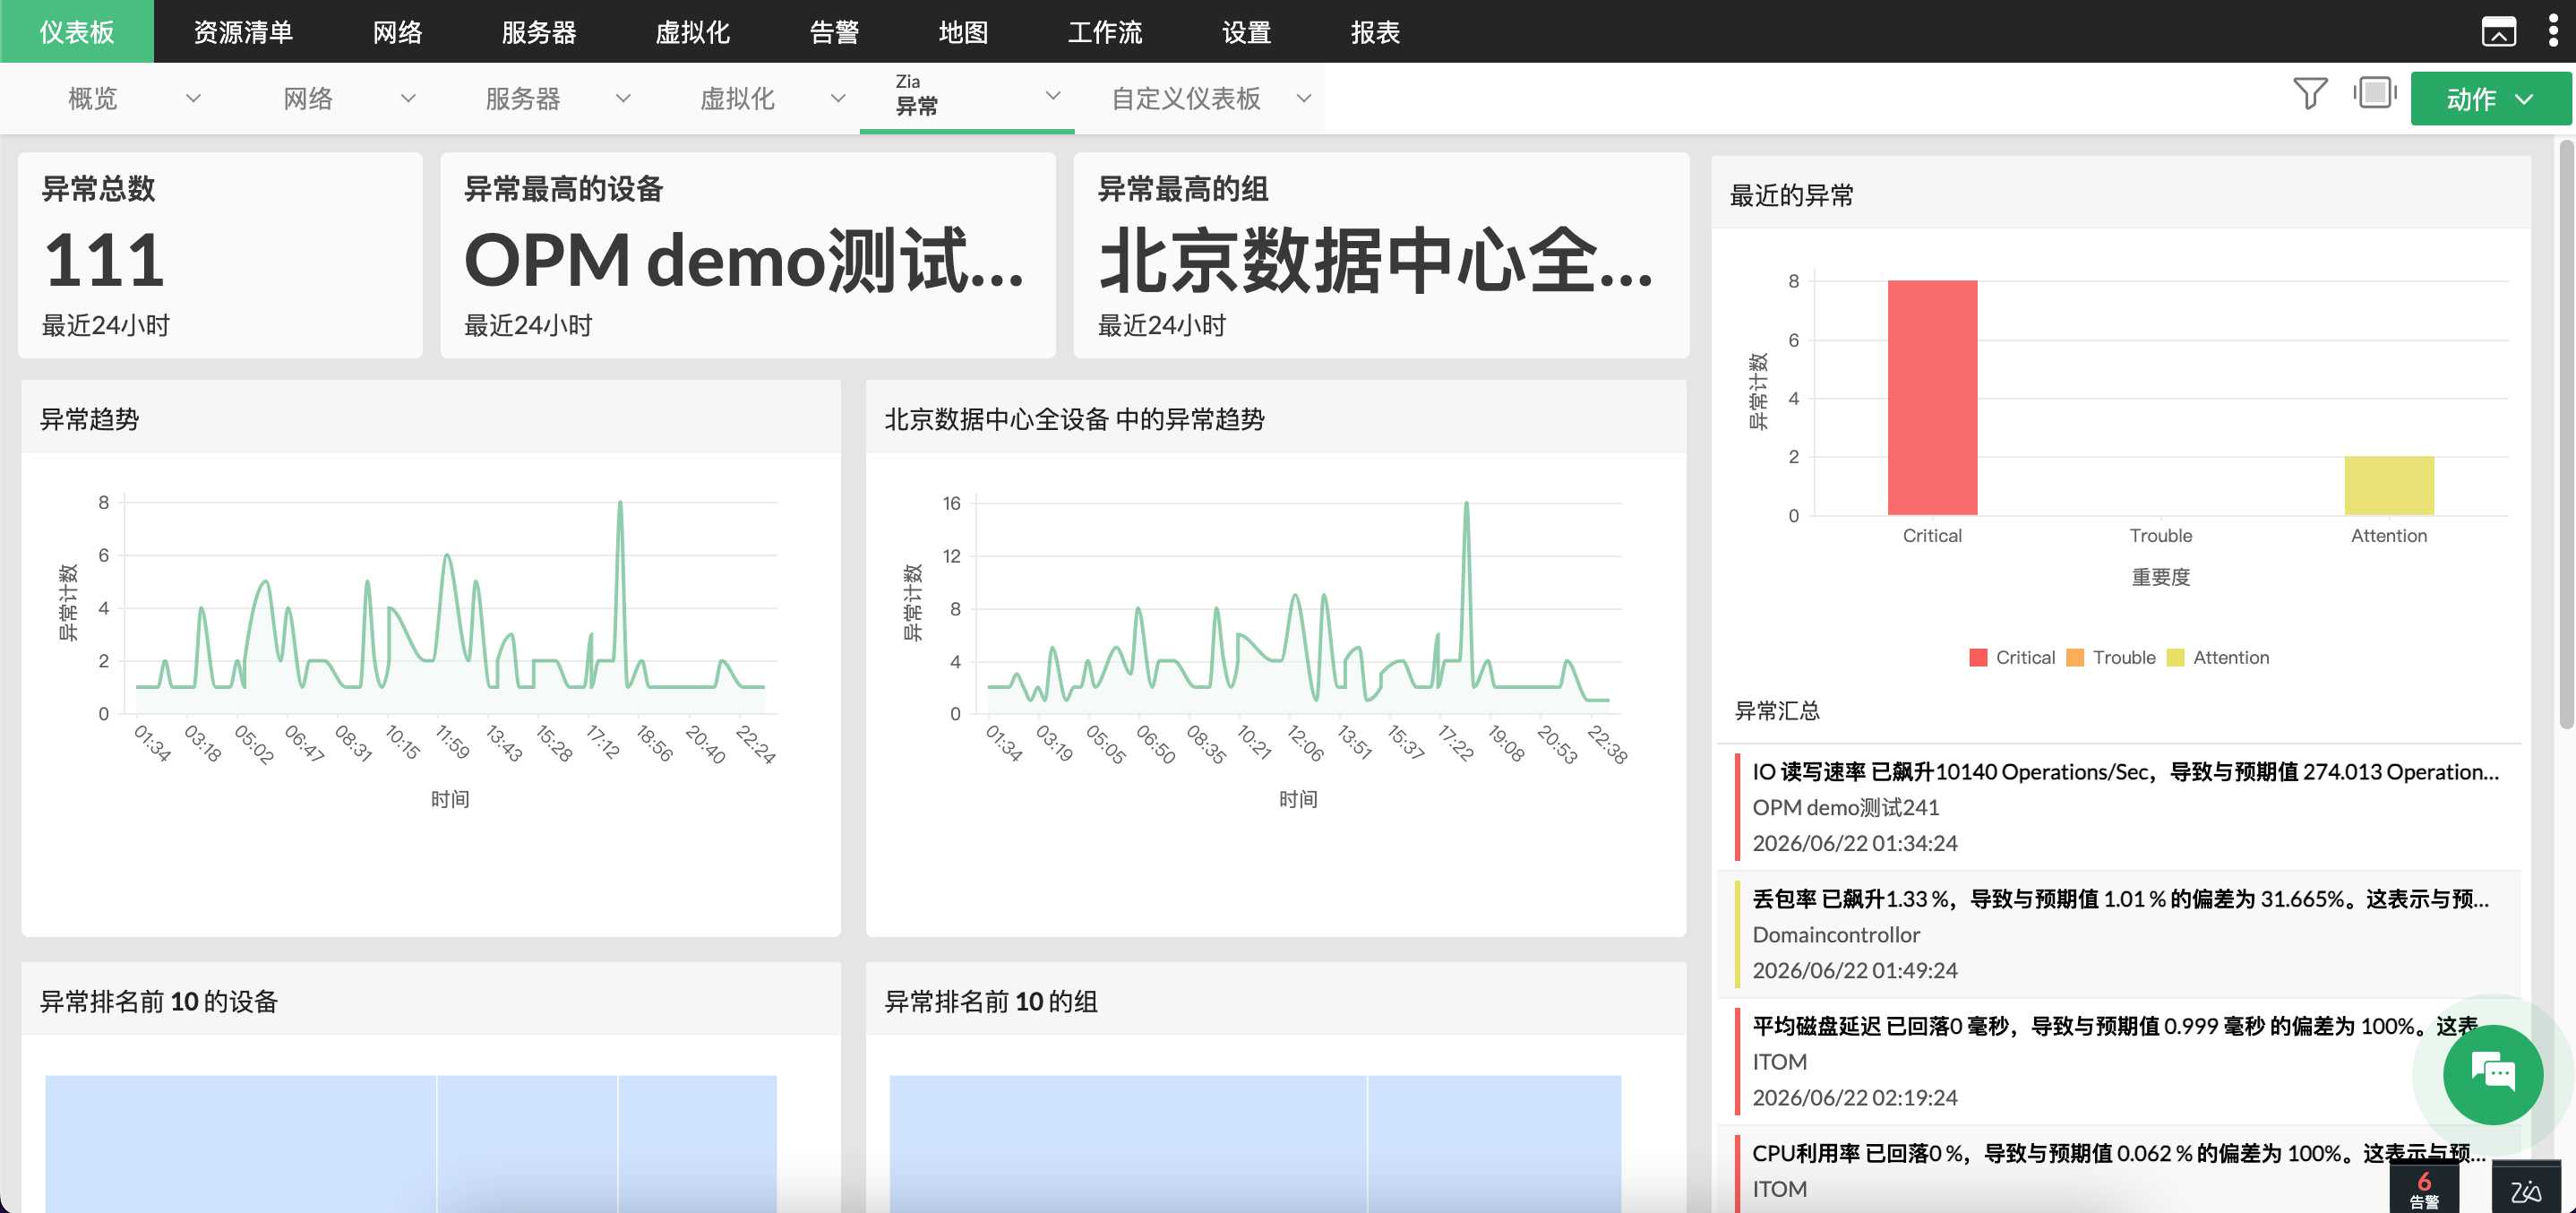This screenshot has width=2576, height=1213.
Task: Open the 虚拟化 top menu
Action: tap(692, 32)
